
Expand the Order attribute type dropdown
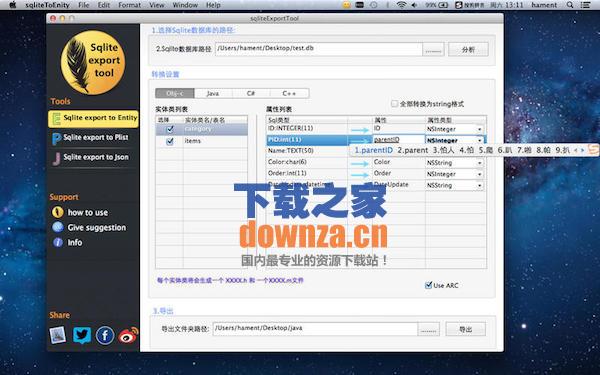[479, 174]
